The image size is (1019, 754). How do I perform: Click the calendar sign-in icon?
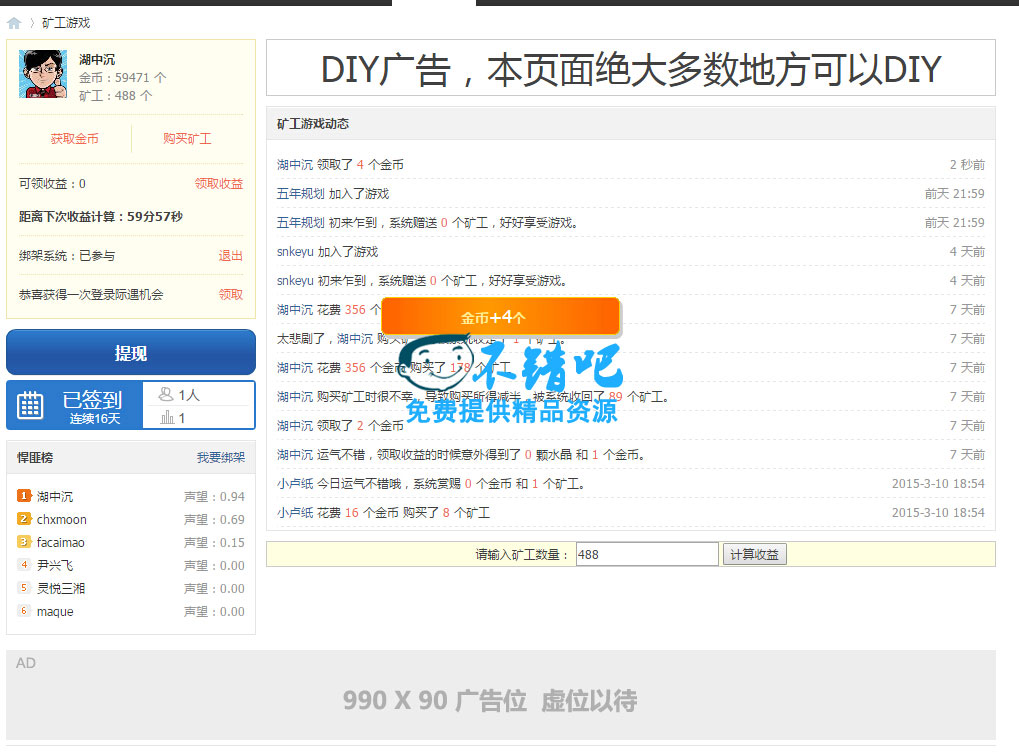point(30,406)
